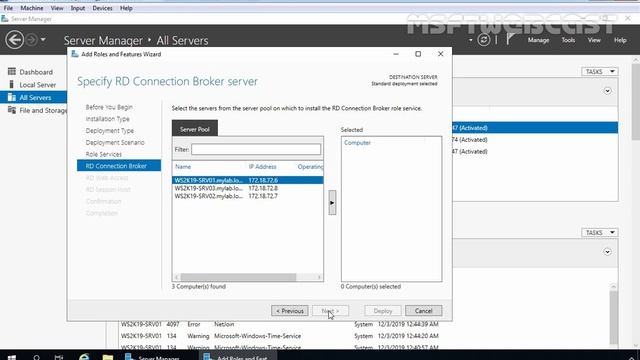Image resolution: width=640 pixels, height=360 pixels.
Task: Sort server pool by Name column
Action: [x=183, y=167]
